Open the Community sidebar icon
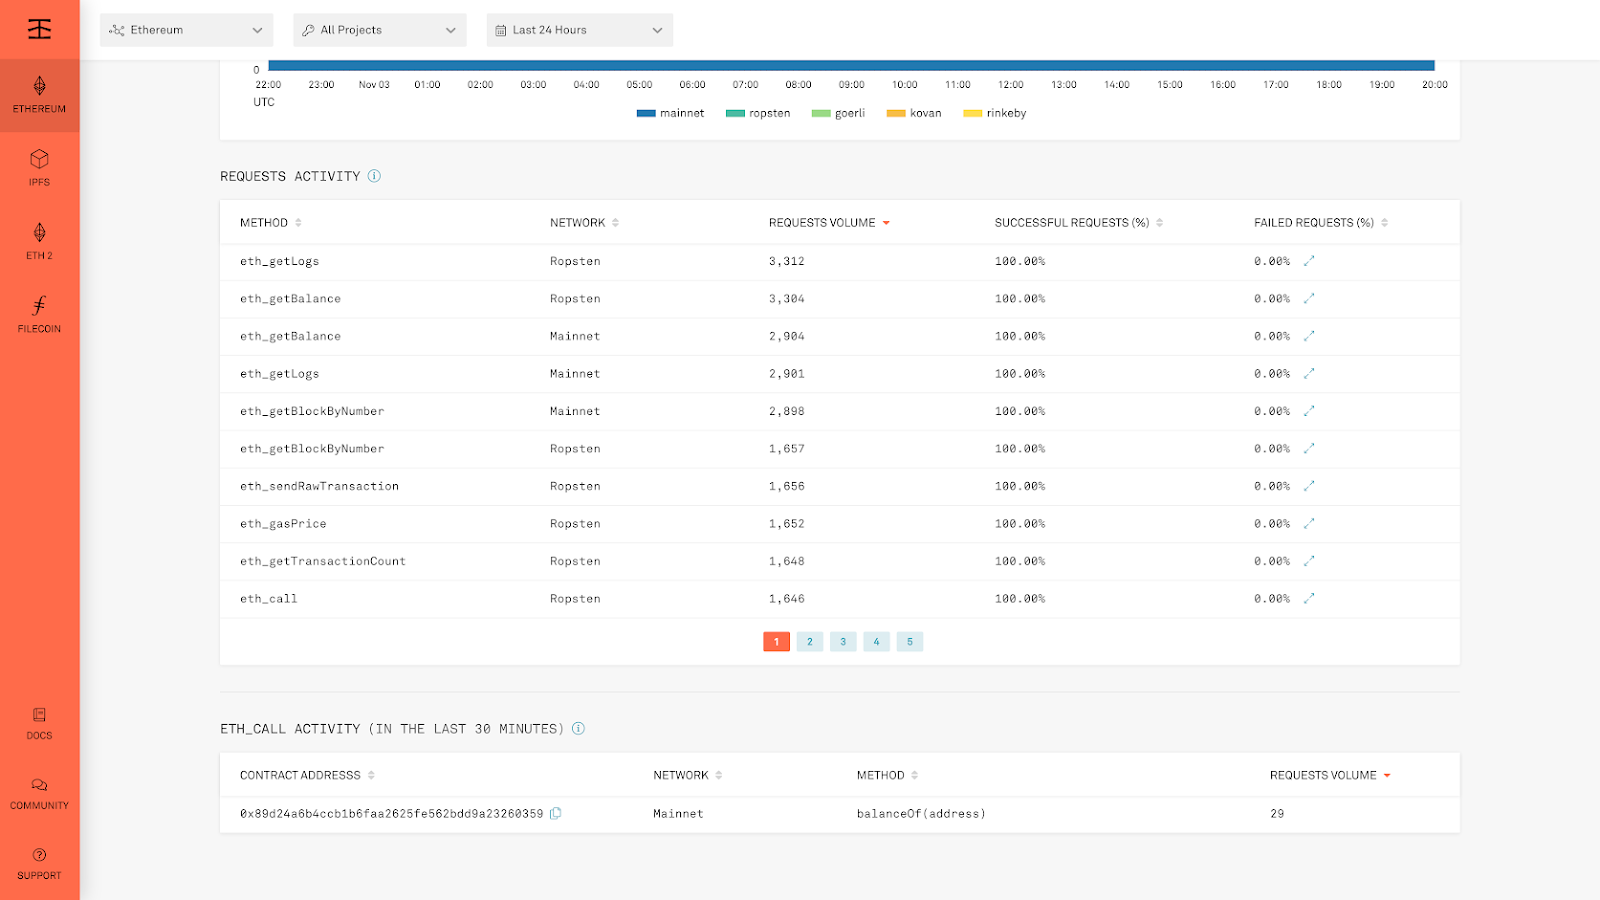This screenshot has width=1600, height=900. pyautogui.click(x=39, y=793)
